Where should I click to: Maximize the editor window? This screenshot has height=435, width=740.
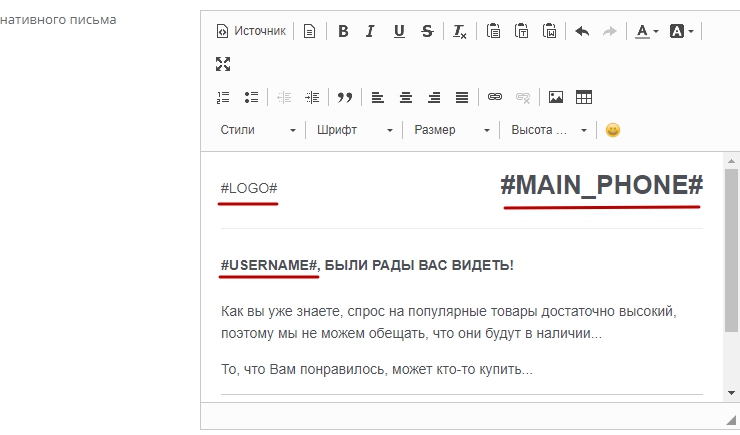(223, 64)
